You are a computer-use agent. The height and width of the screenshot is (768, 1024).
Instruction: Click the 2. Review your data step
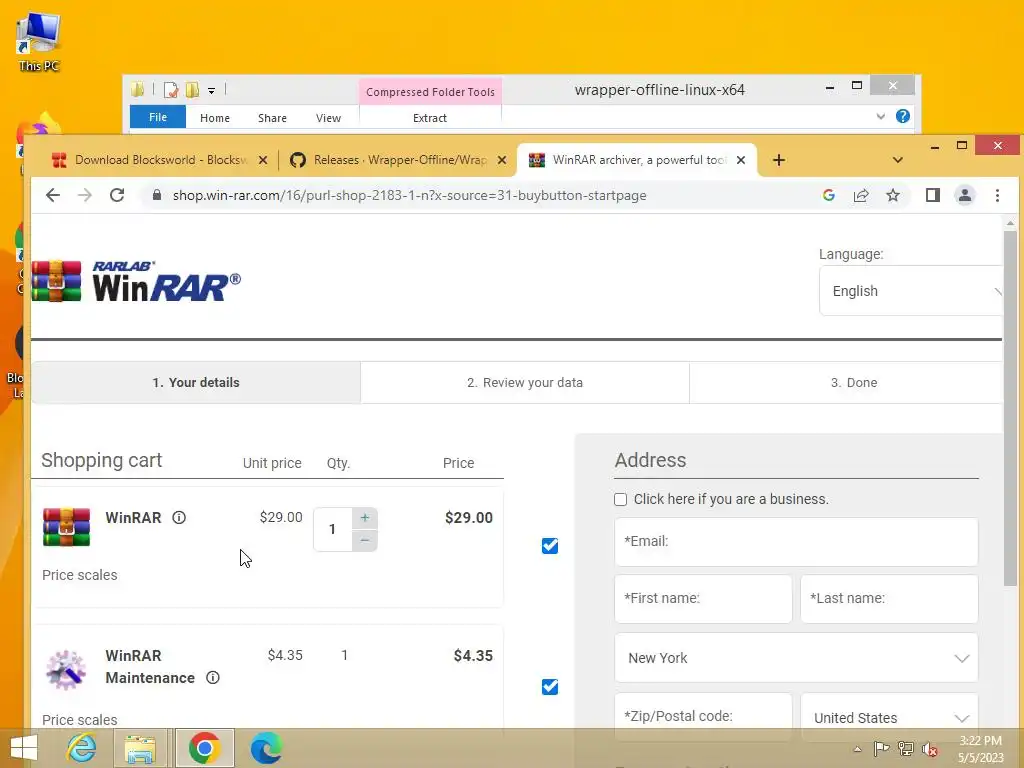tap(524, 383)
